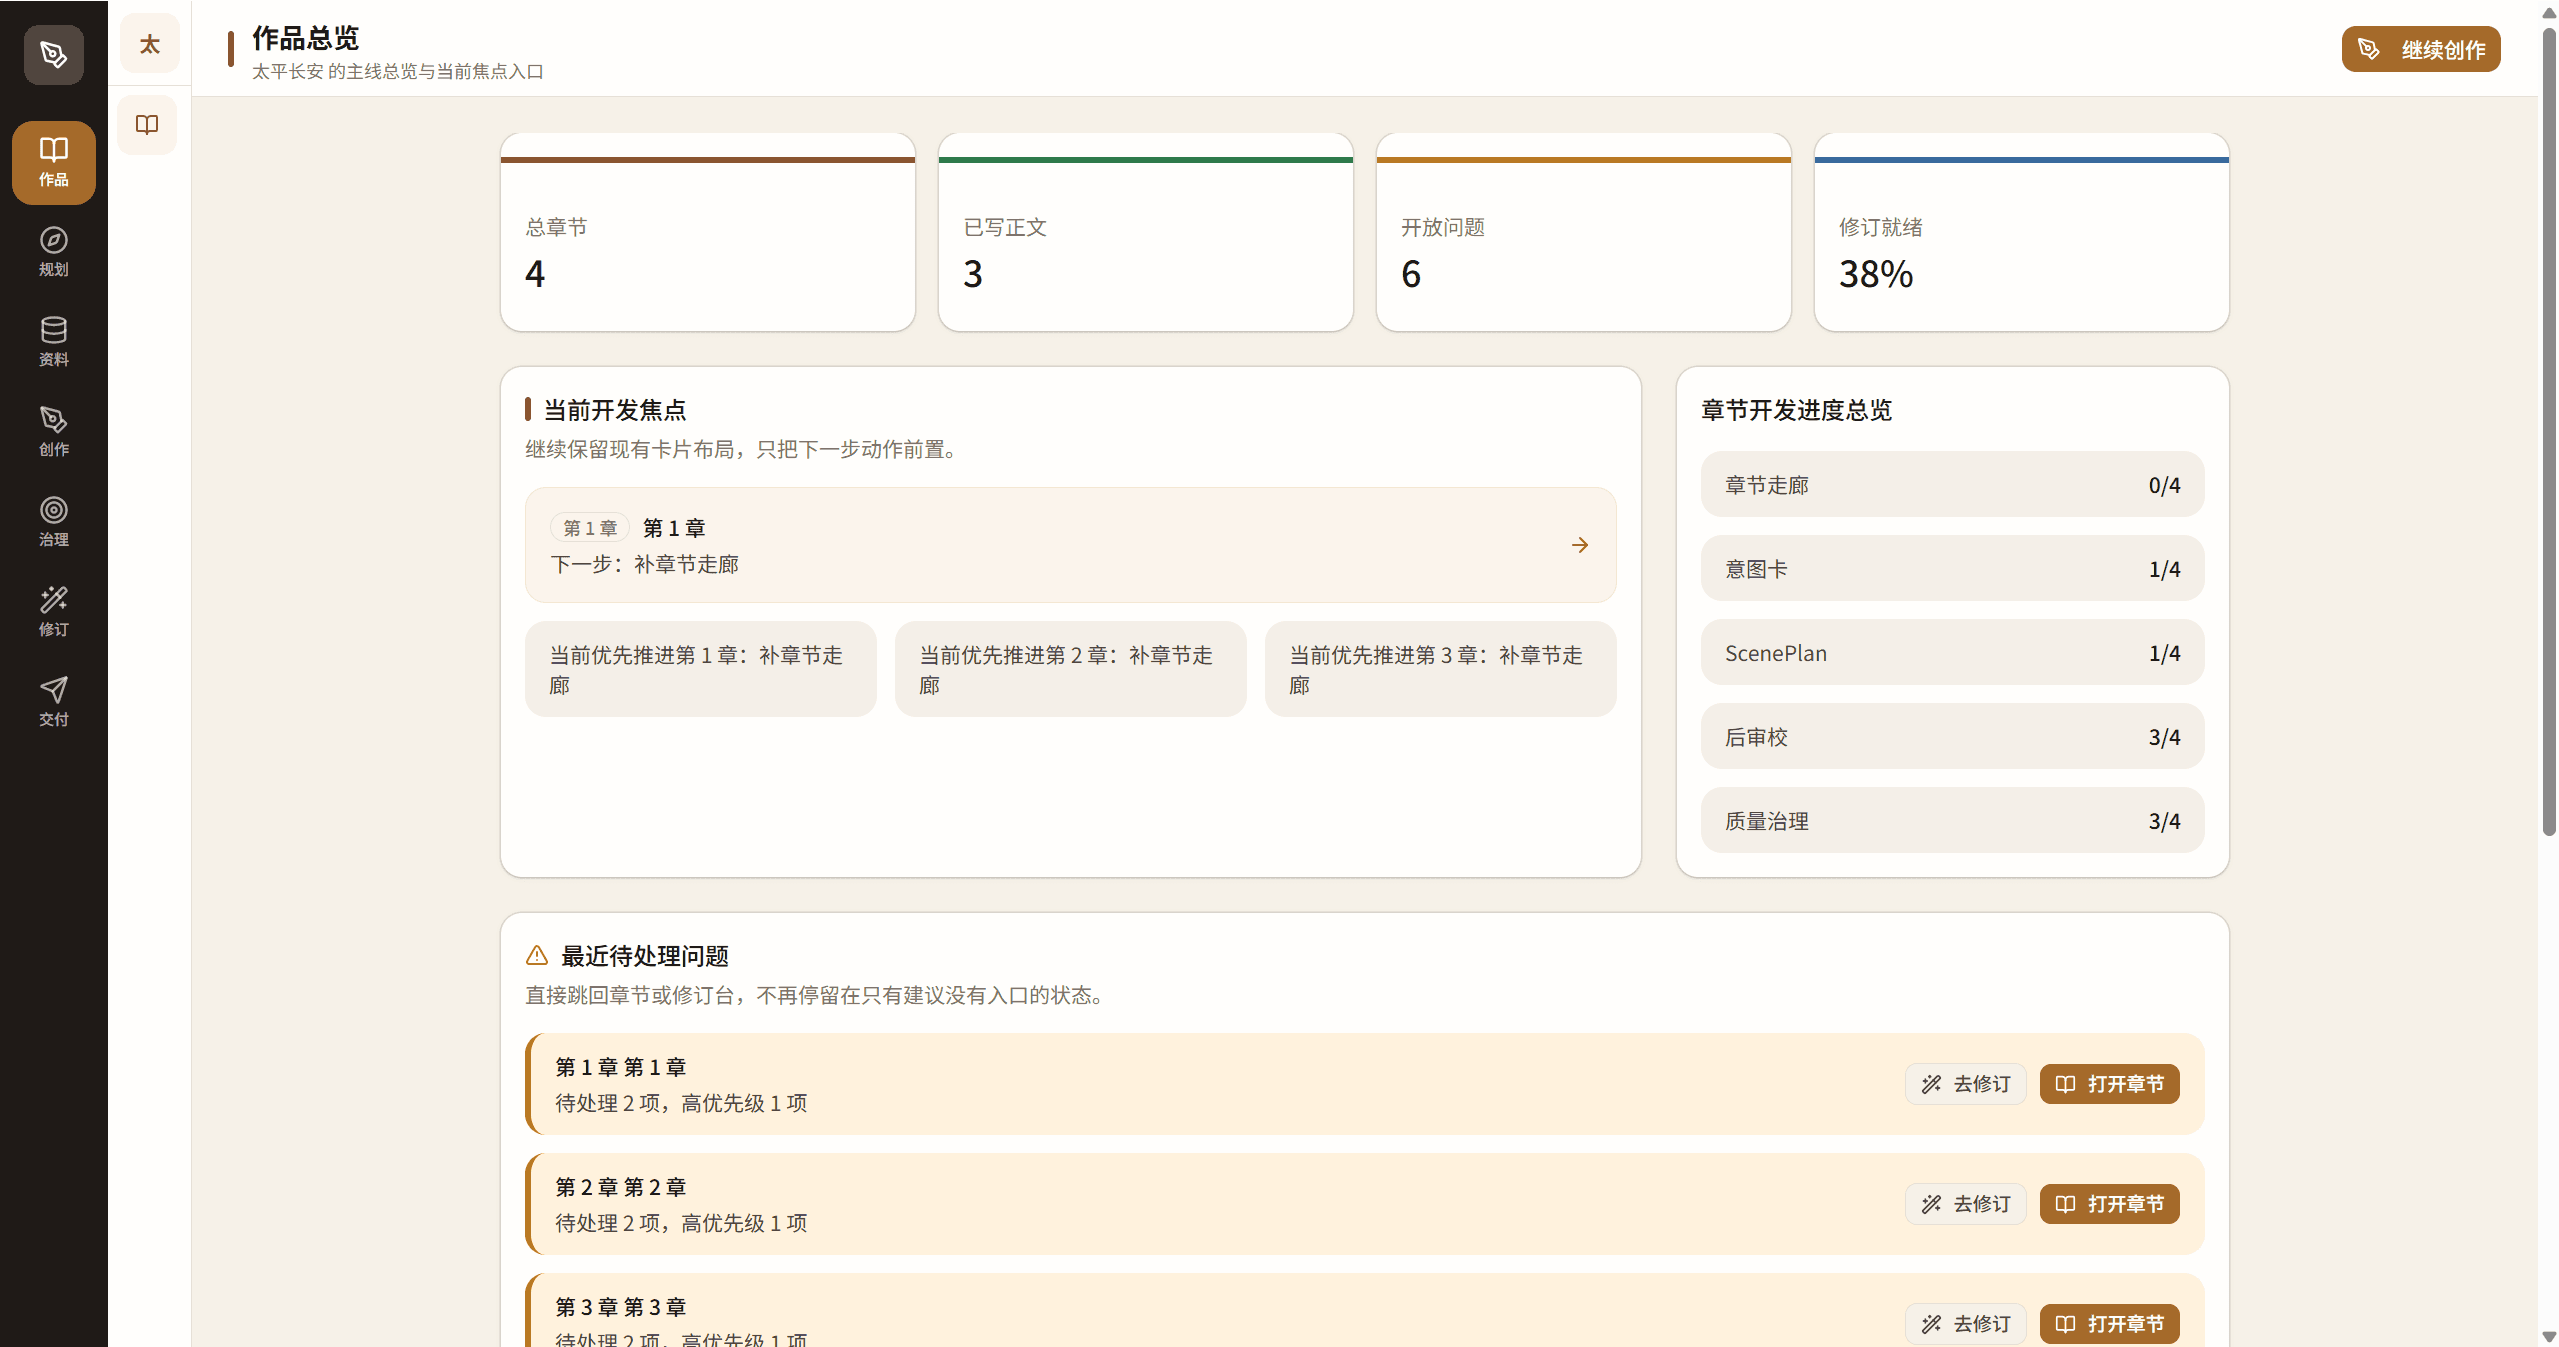Image resolution: width=2559 pixels, height=1347 pixels.
Task: Click the arrow on the 第 1 章 focus card
Action: coord(1578,545)
